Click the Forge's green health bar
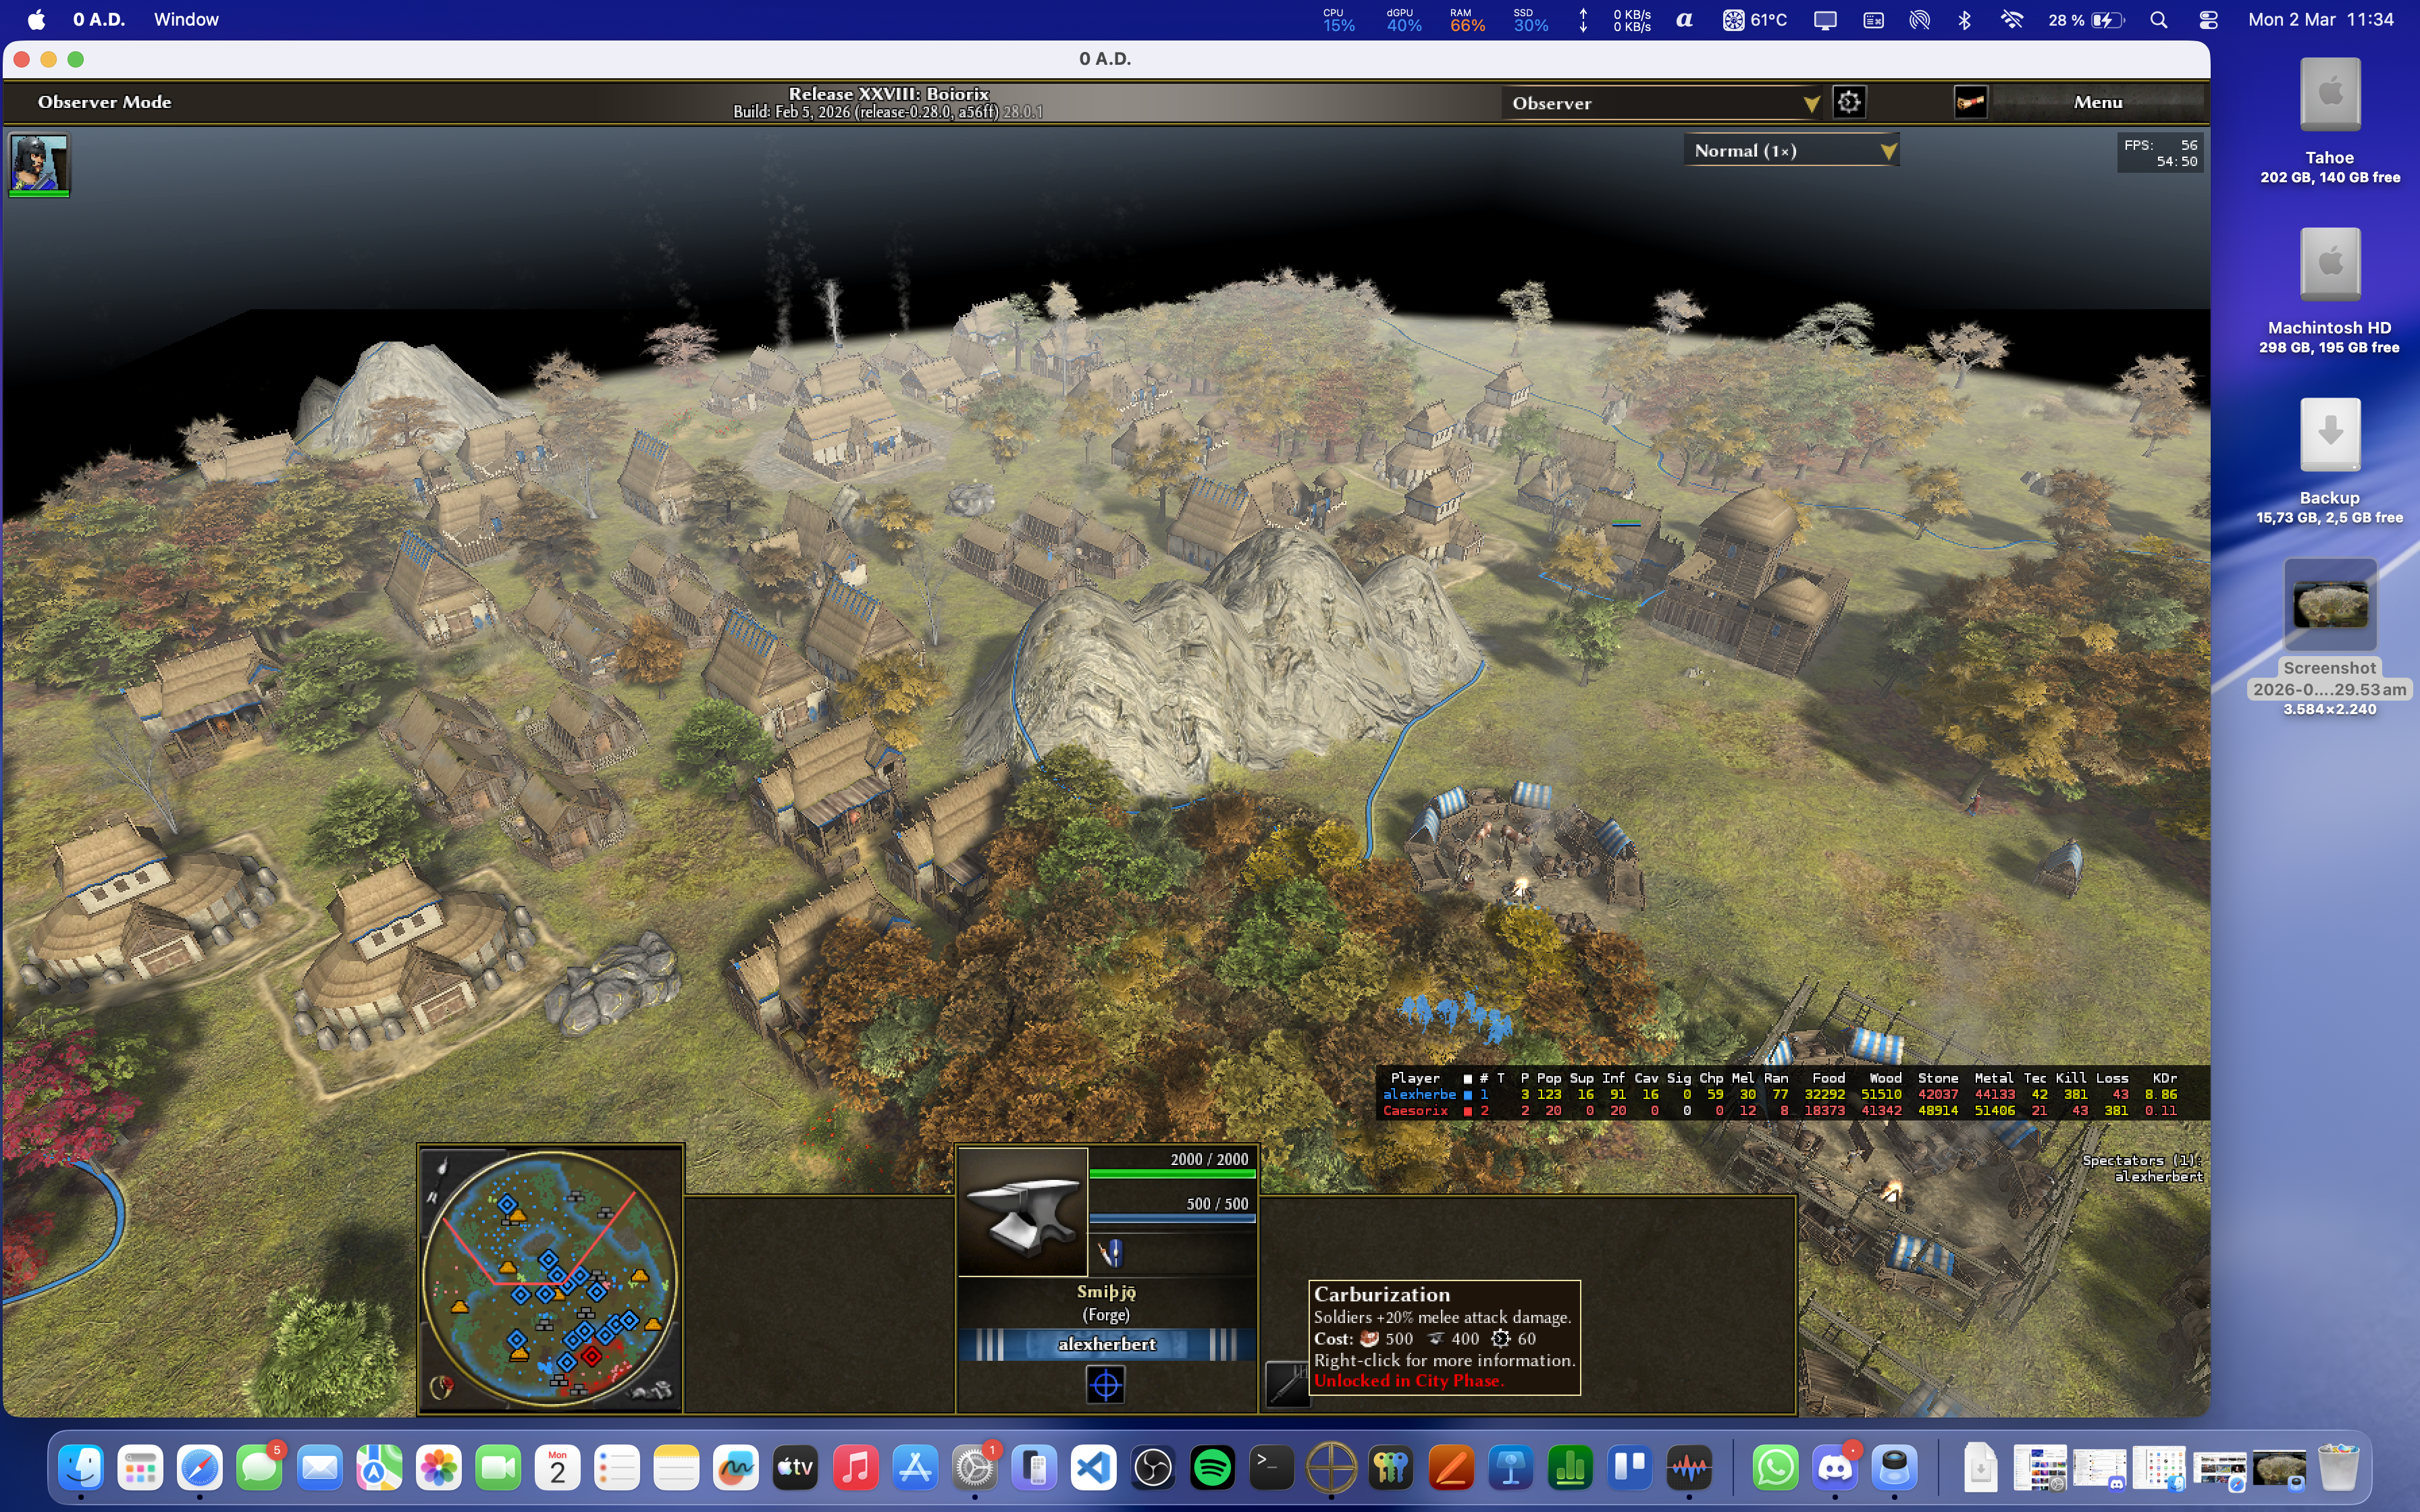Screen dimensions: 2420x1512 point(1172,1174)
